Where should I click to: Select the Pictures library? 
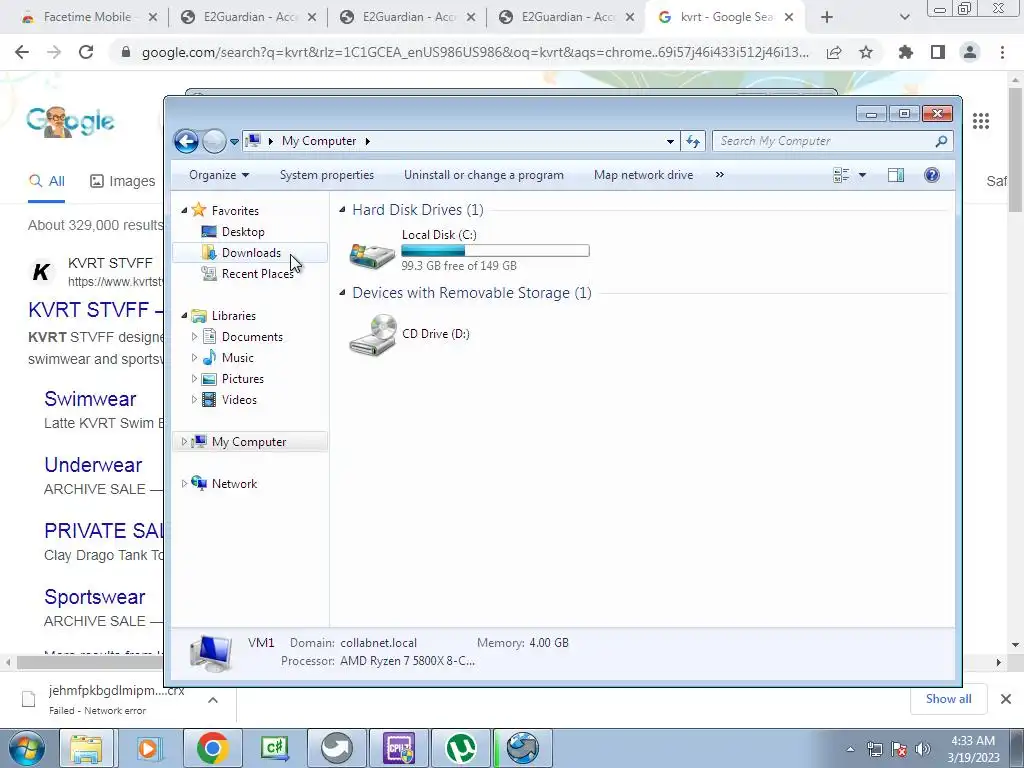click(242, 379)
